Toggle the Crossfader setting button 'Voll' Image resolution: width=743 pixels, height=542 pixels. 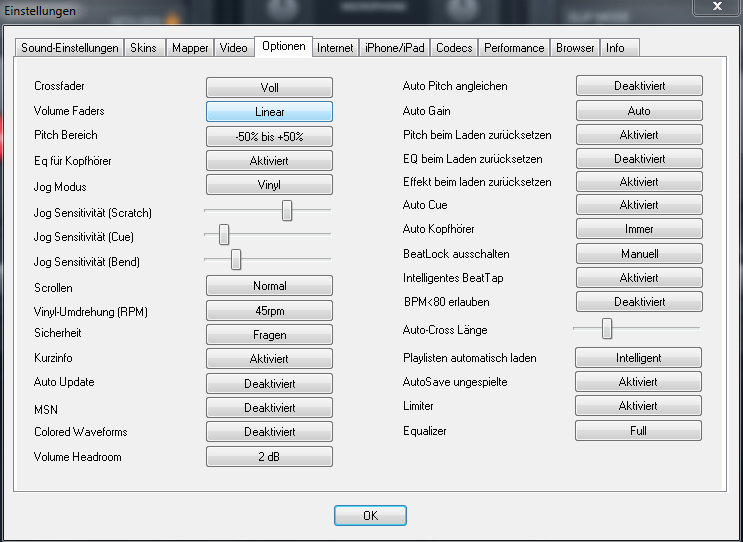(269, 88)
